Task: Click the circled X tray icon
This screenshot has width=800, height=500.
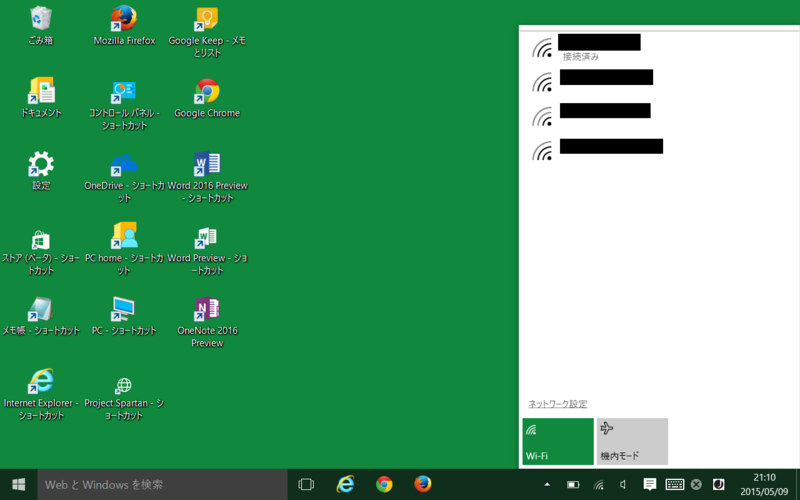Action: pyautogui.click(x=696, y=484)
